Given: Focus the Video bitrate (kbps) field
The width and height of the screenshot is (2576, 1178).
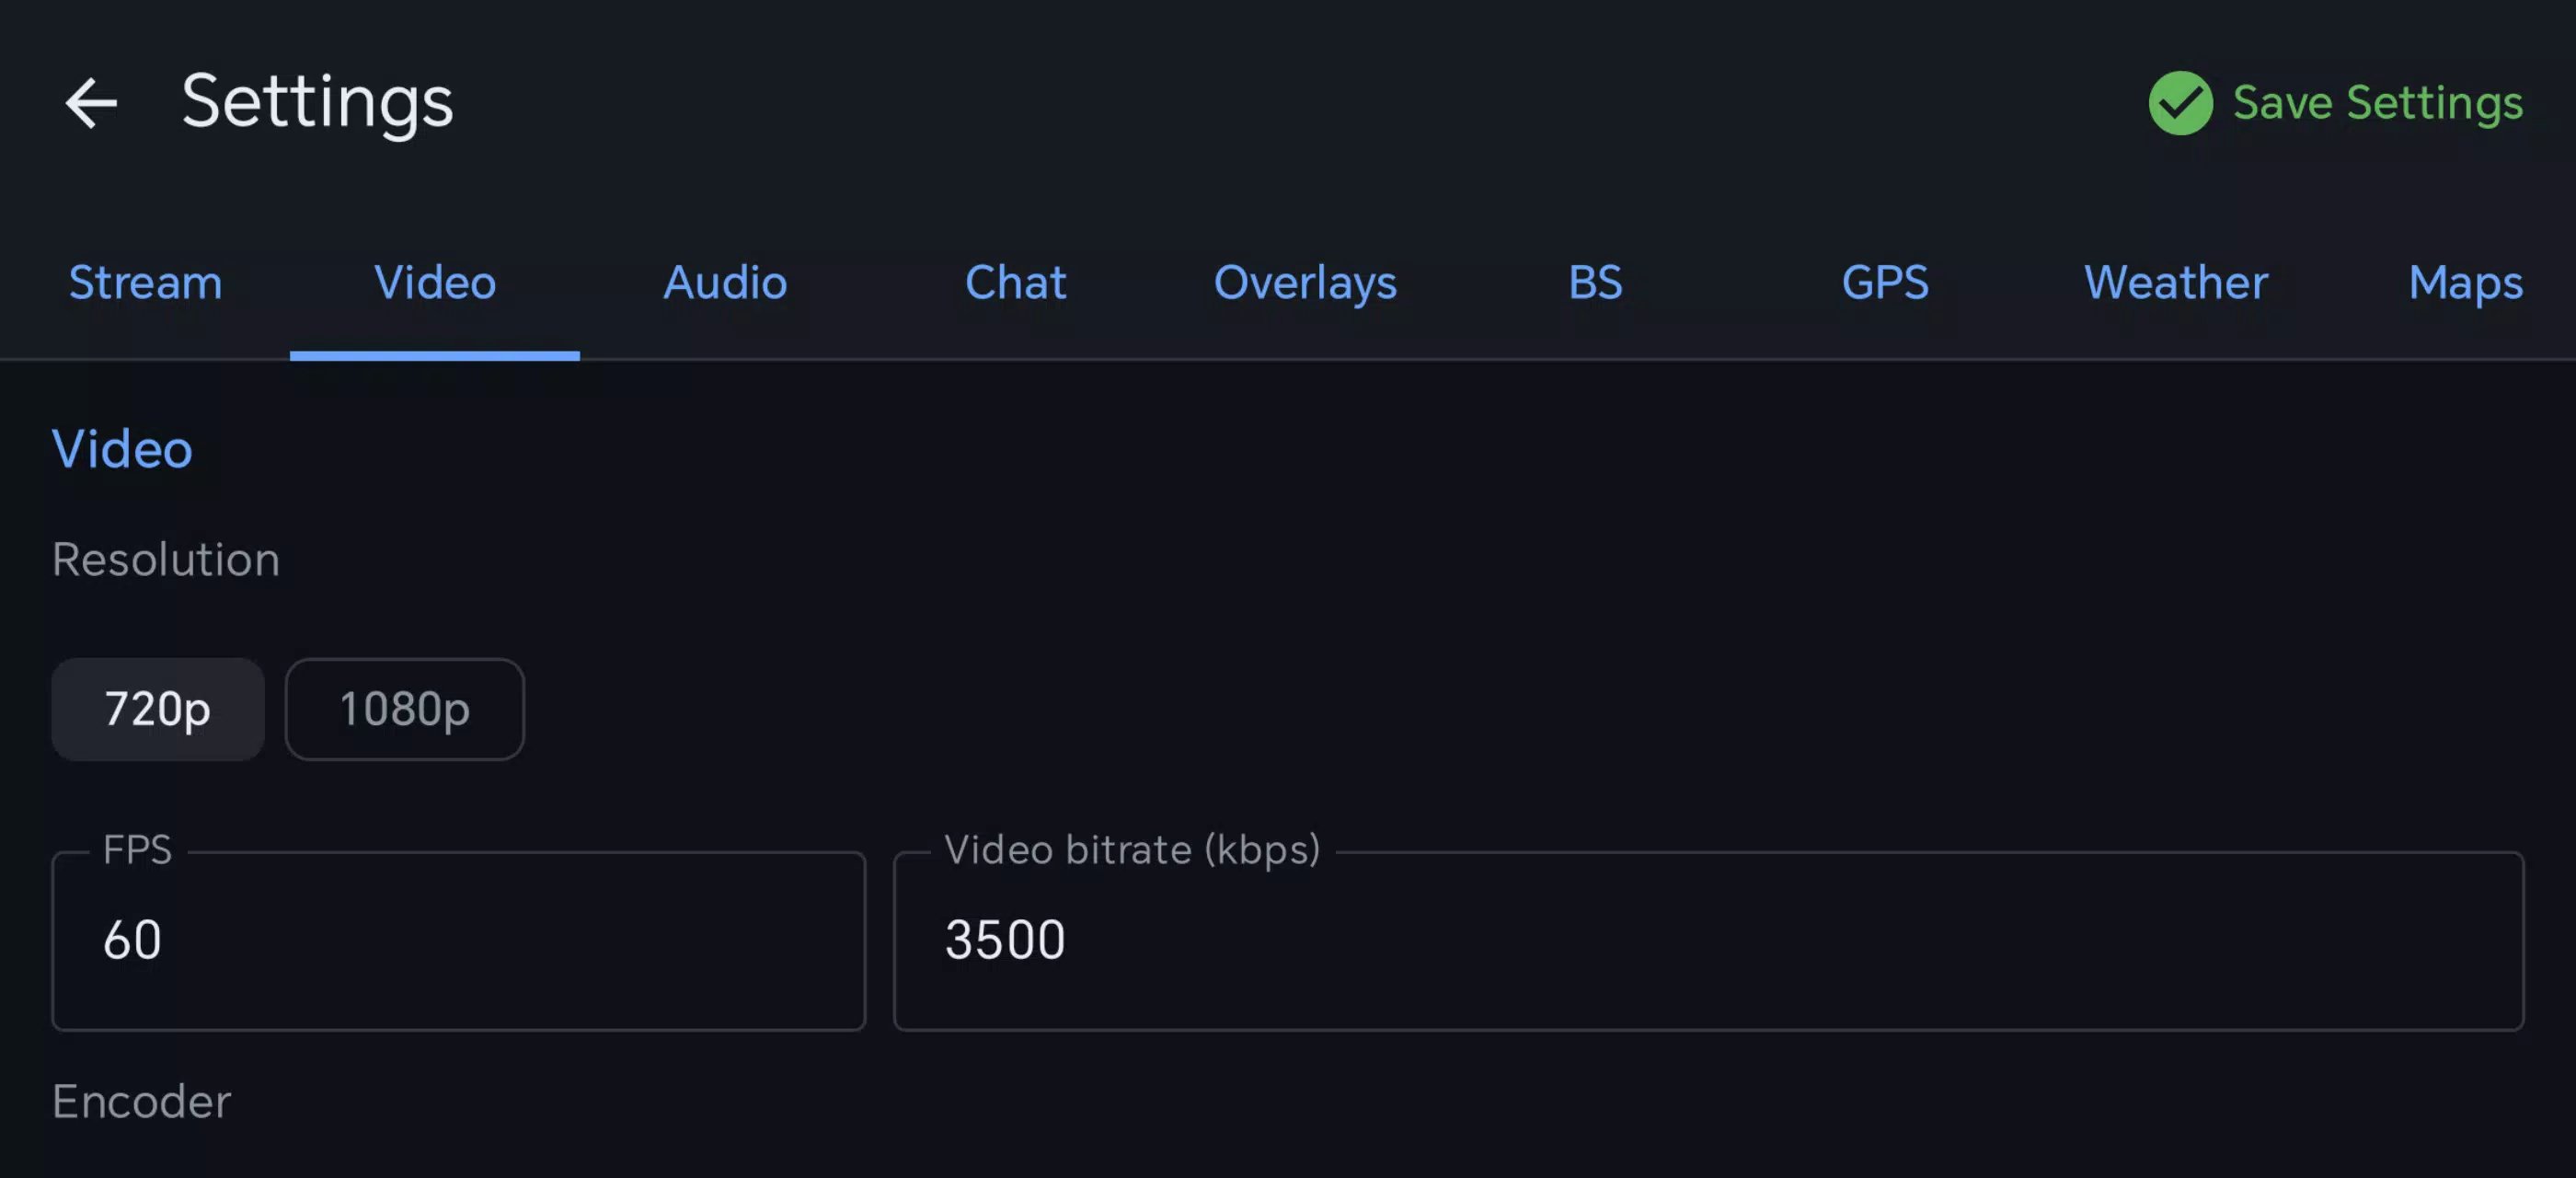Looking at the screenshot, I should tap(1708, 941).
